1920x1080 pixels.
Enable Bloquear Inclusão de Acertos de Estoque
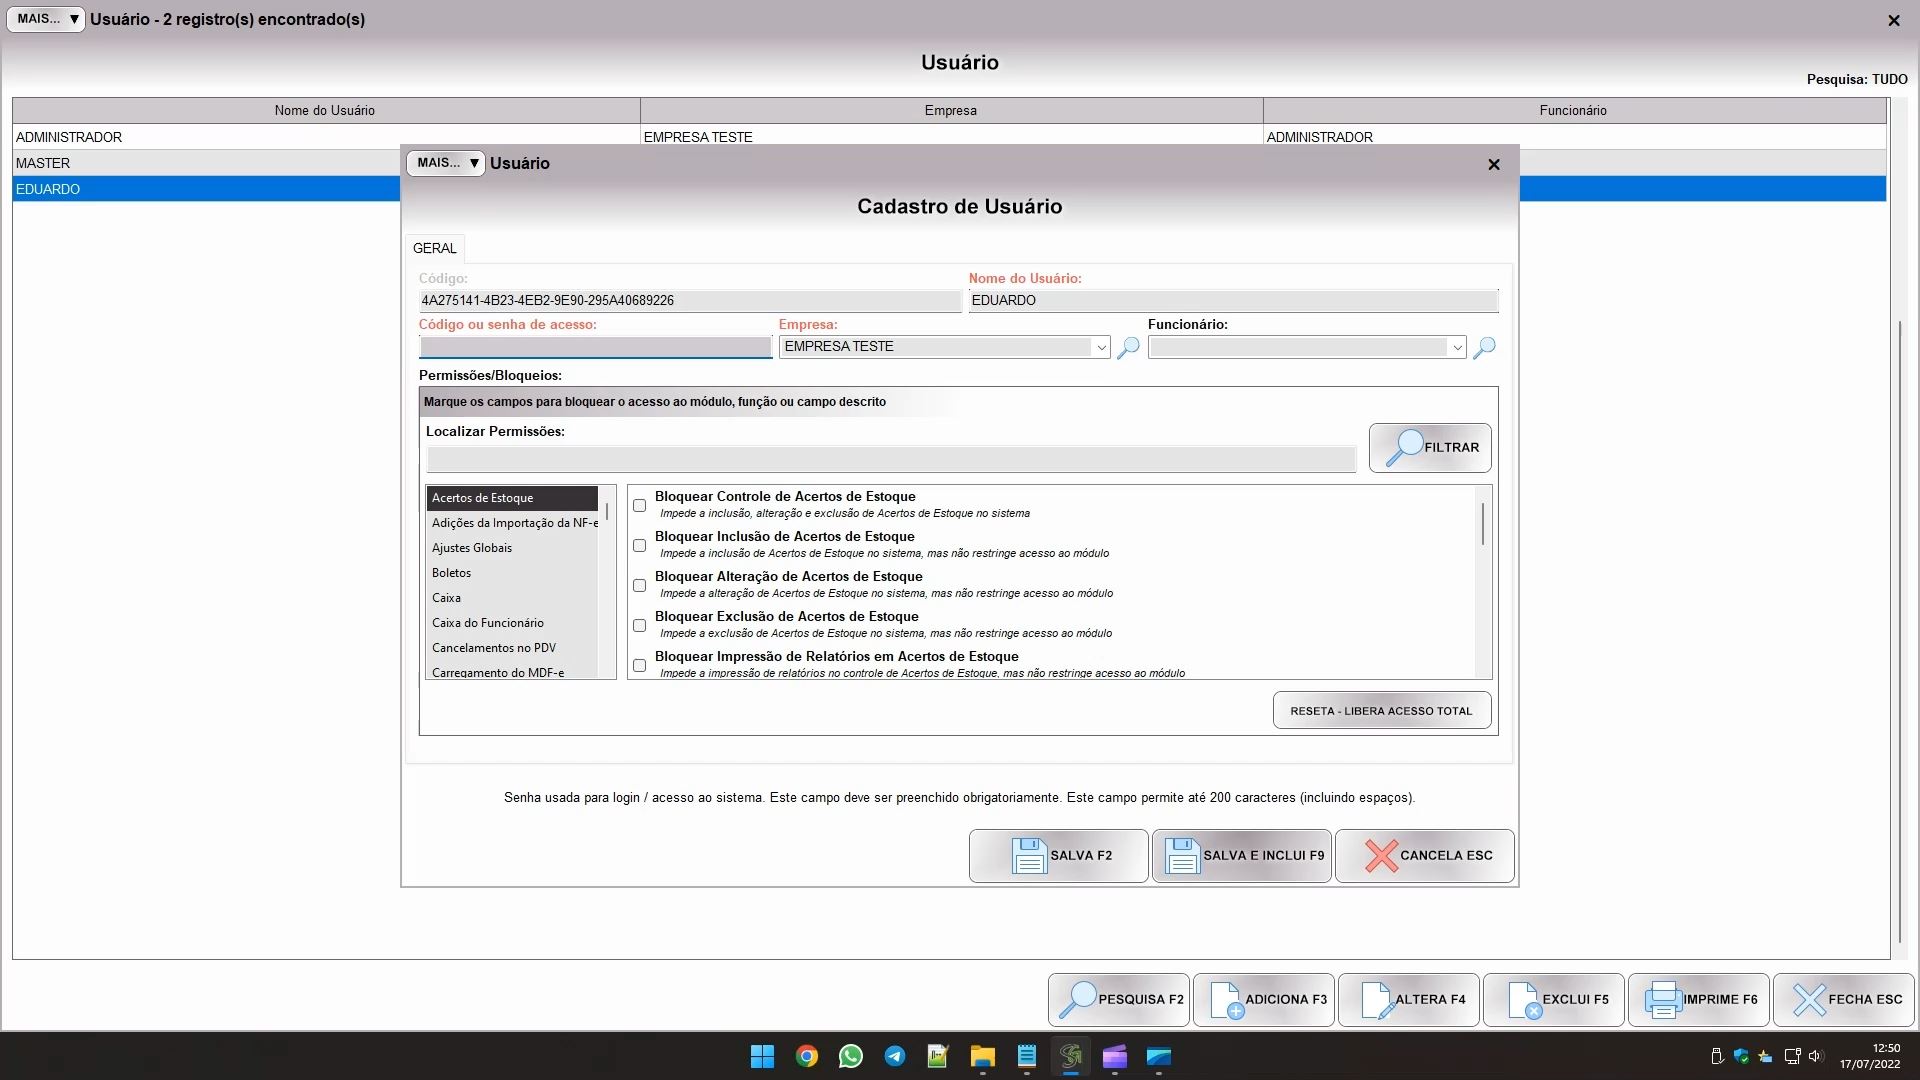coord(640,546)
